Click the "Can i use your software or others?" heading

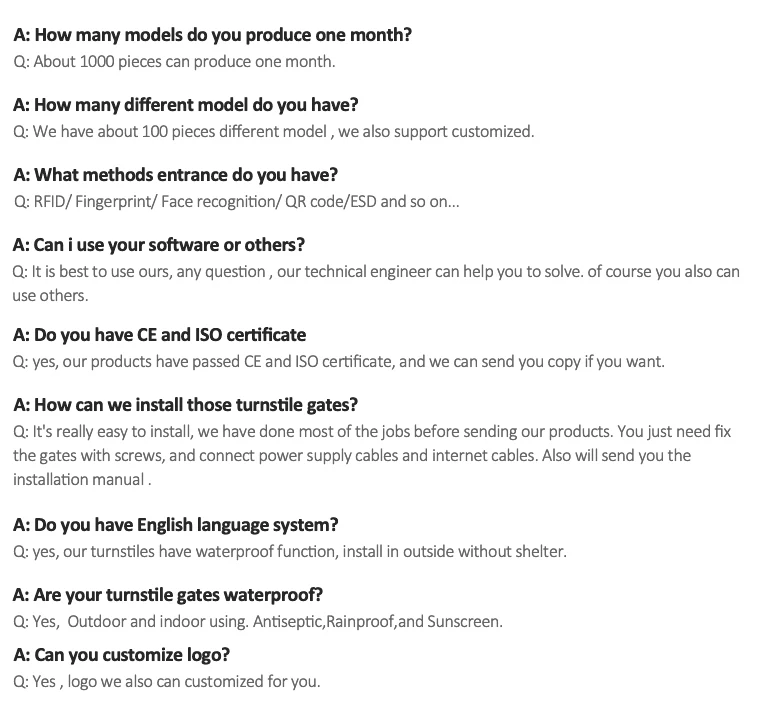158,245
